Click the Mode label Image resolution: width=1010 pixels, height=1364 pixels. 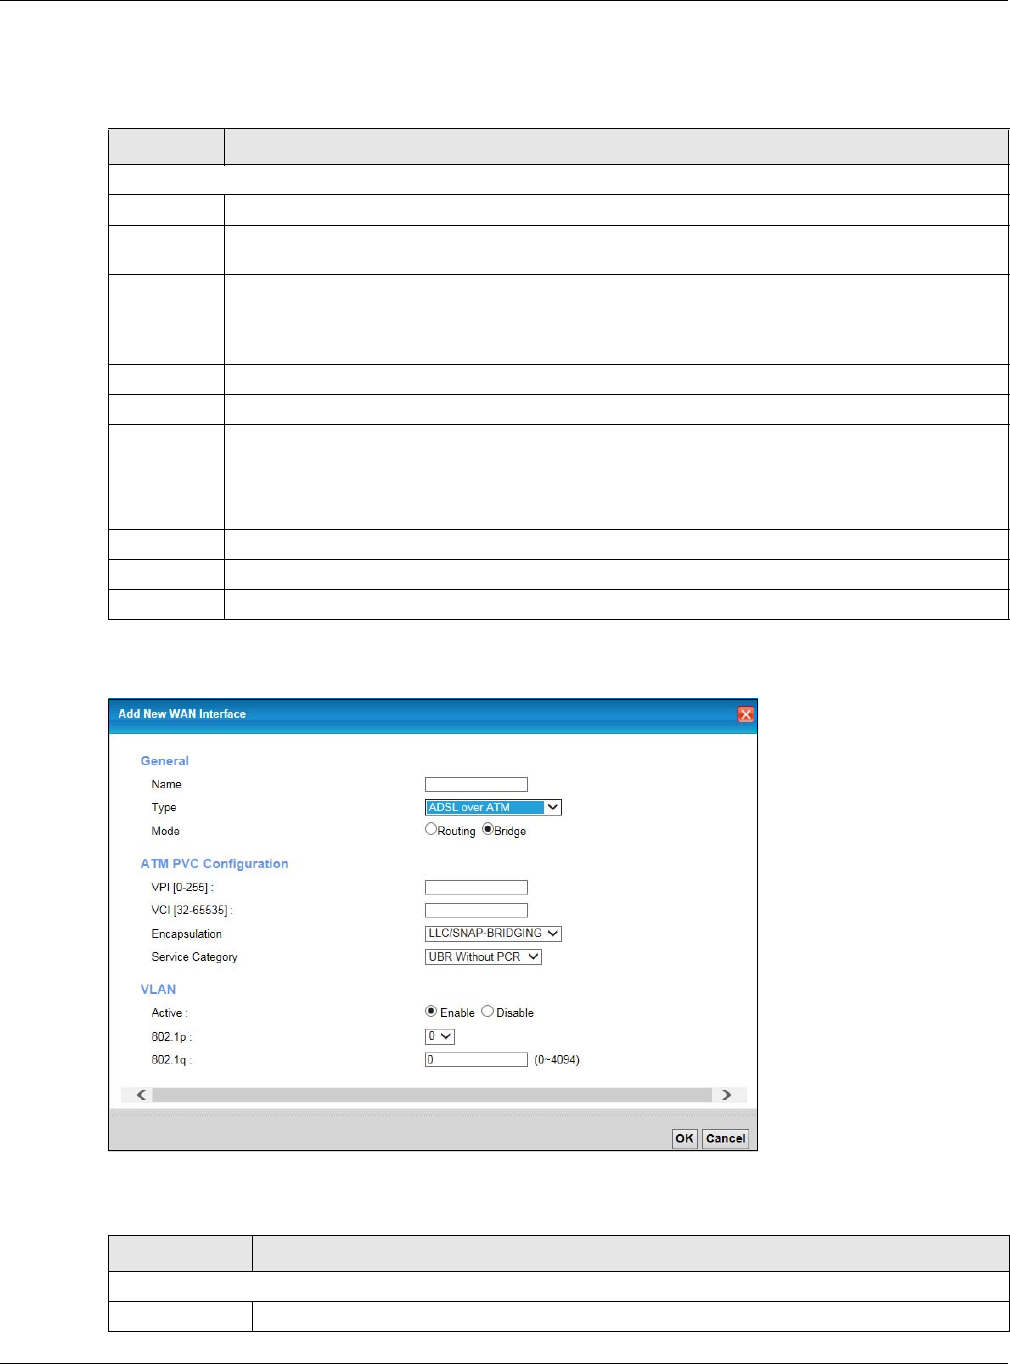(x=166, y=831)
